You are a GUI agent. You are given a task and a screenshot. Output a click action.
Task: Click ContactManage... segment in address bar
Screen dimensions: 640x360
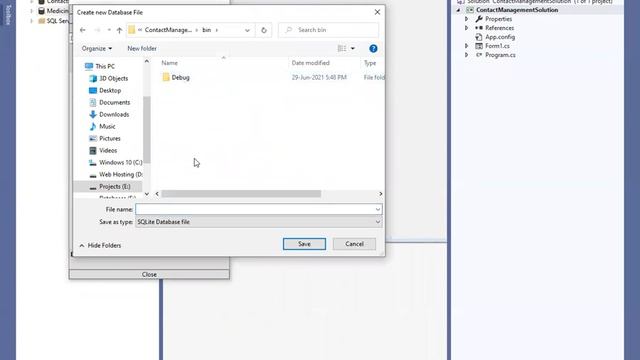click(x=168, y=30)
